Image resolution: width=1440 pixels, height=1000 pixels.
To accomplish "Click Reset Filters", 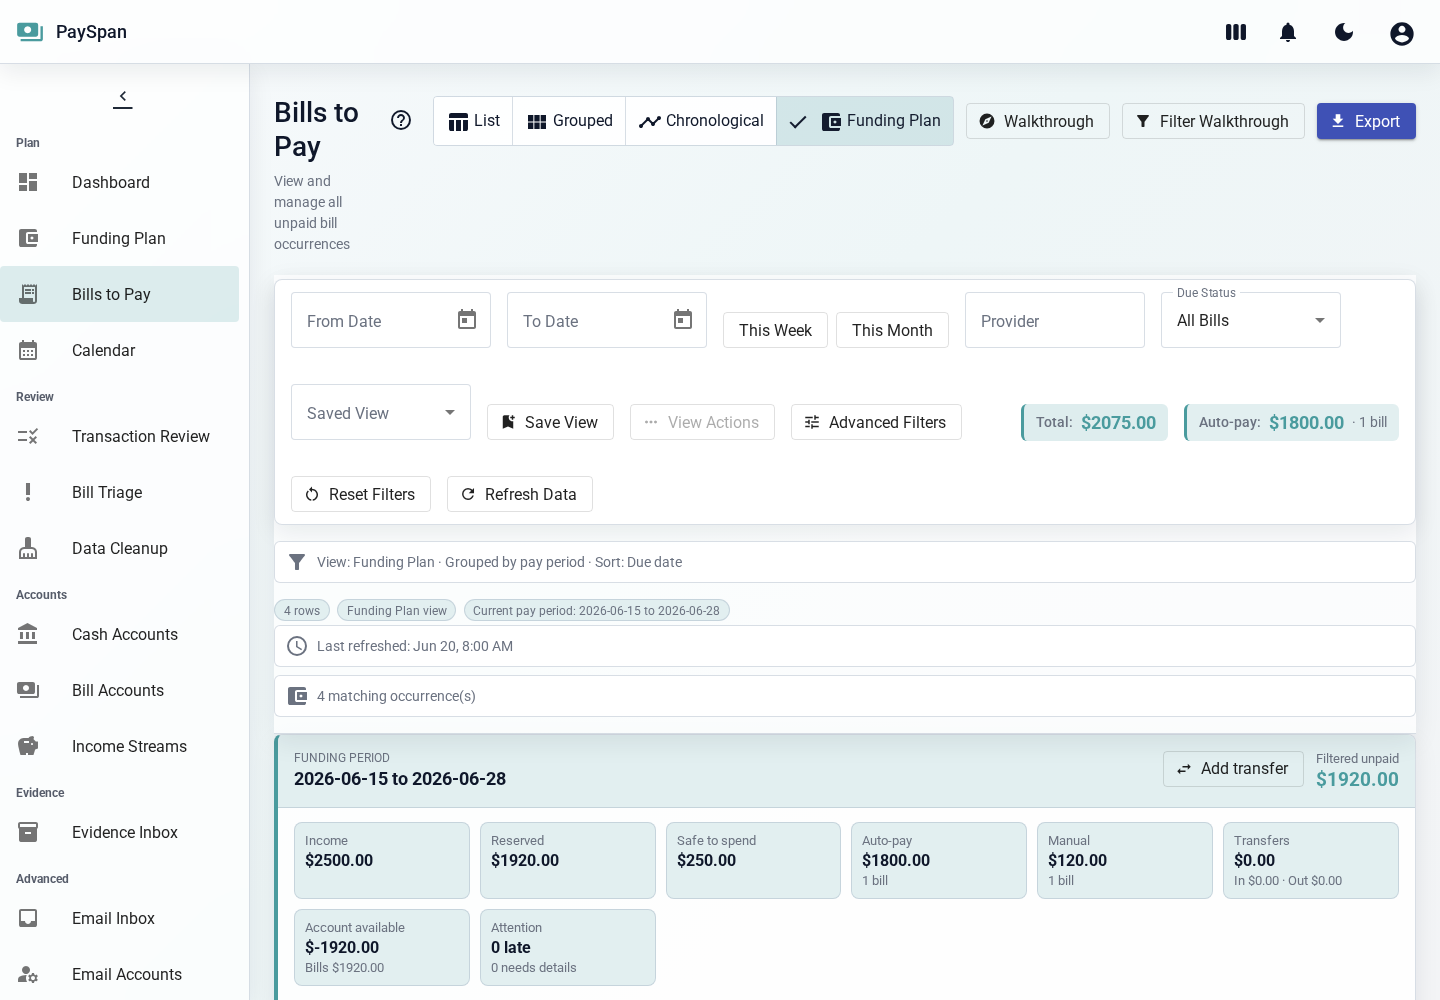I will 361,494.
